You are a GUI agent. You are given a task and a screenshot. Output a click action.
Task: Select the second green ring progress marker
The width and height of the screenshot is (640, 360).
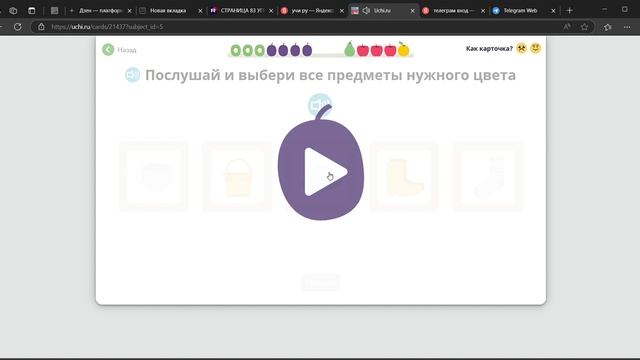(x=247, y=50)
